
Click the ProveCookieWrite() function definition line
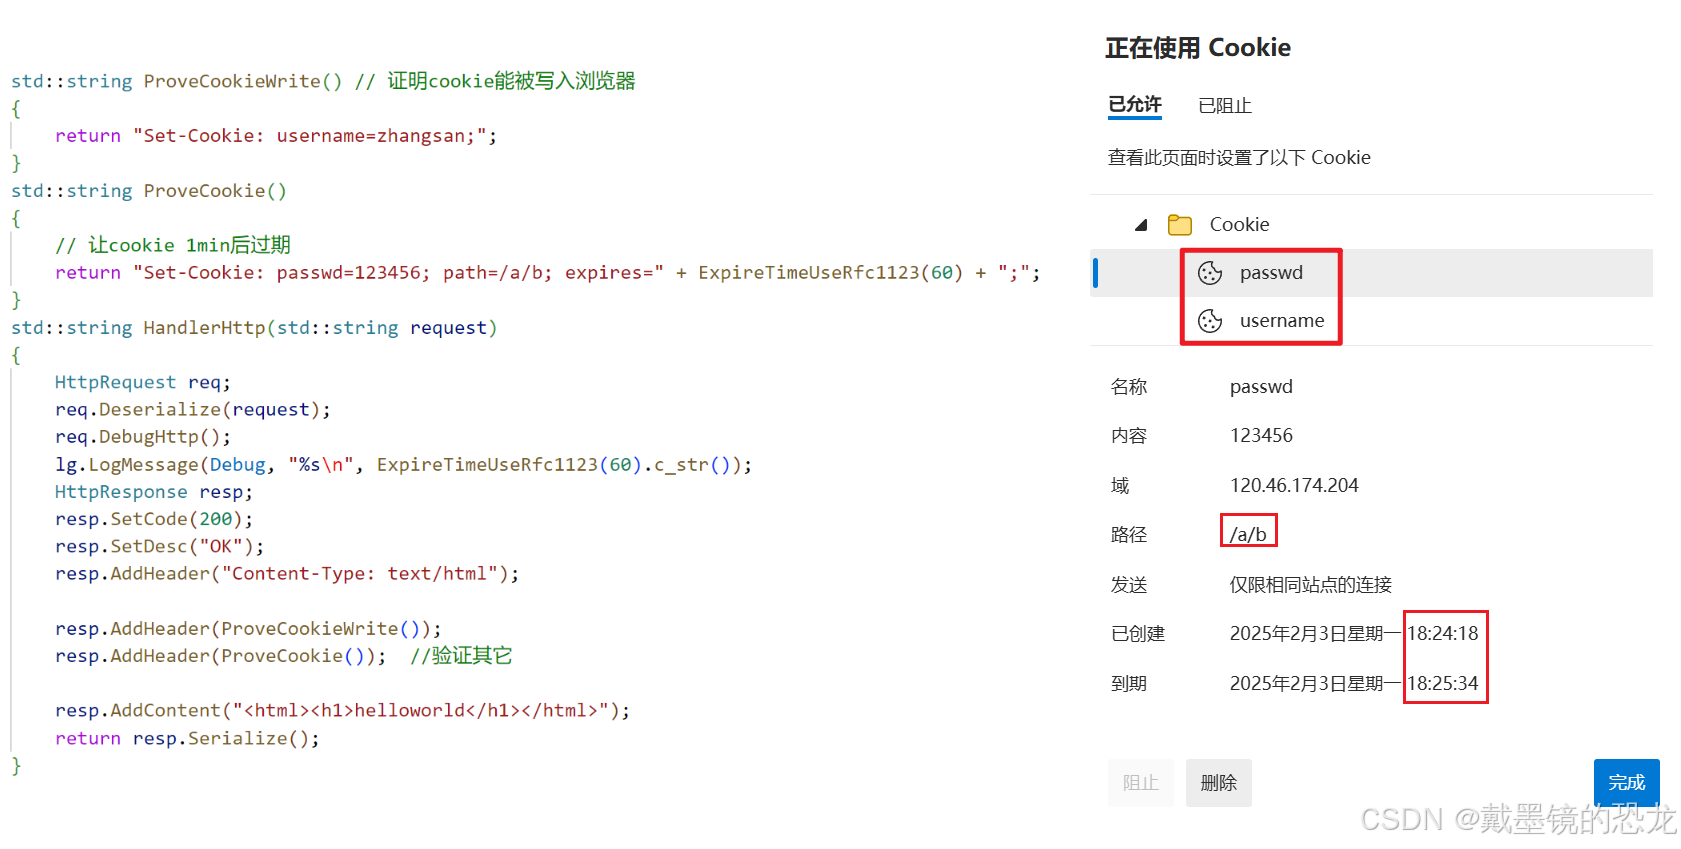pos(323,81)
